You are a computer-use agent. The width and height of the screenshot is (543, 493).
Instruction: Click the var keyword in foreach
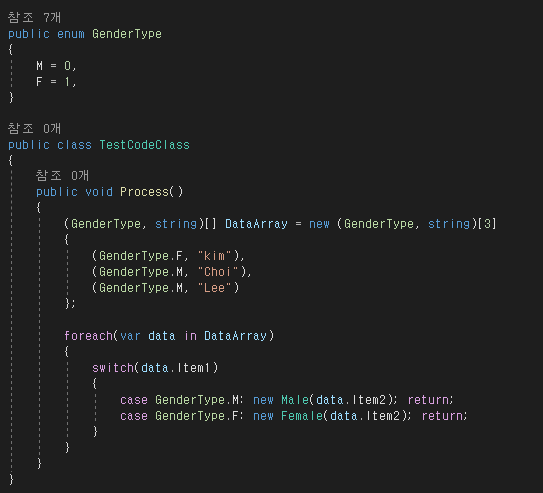click(x=130, y=336)
